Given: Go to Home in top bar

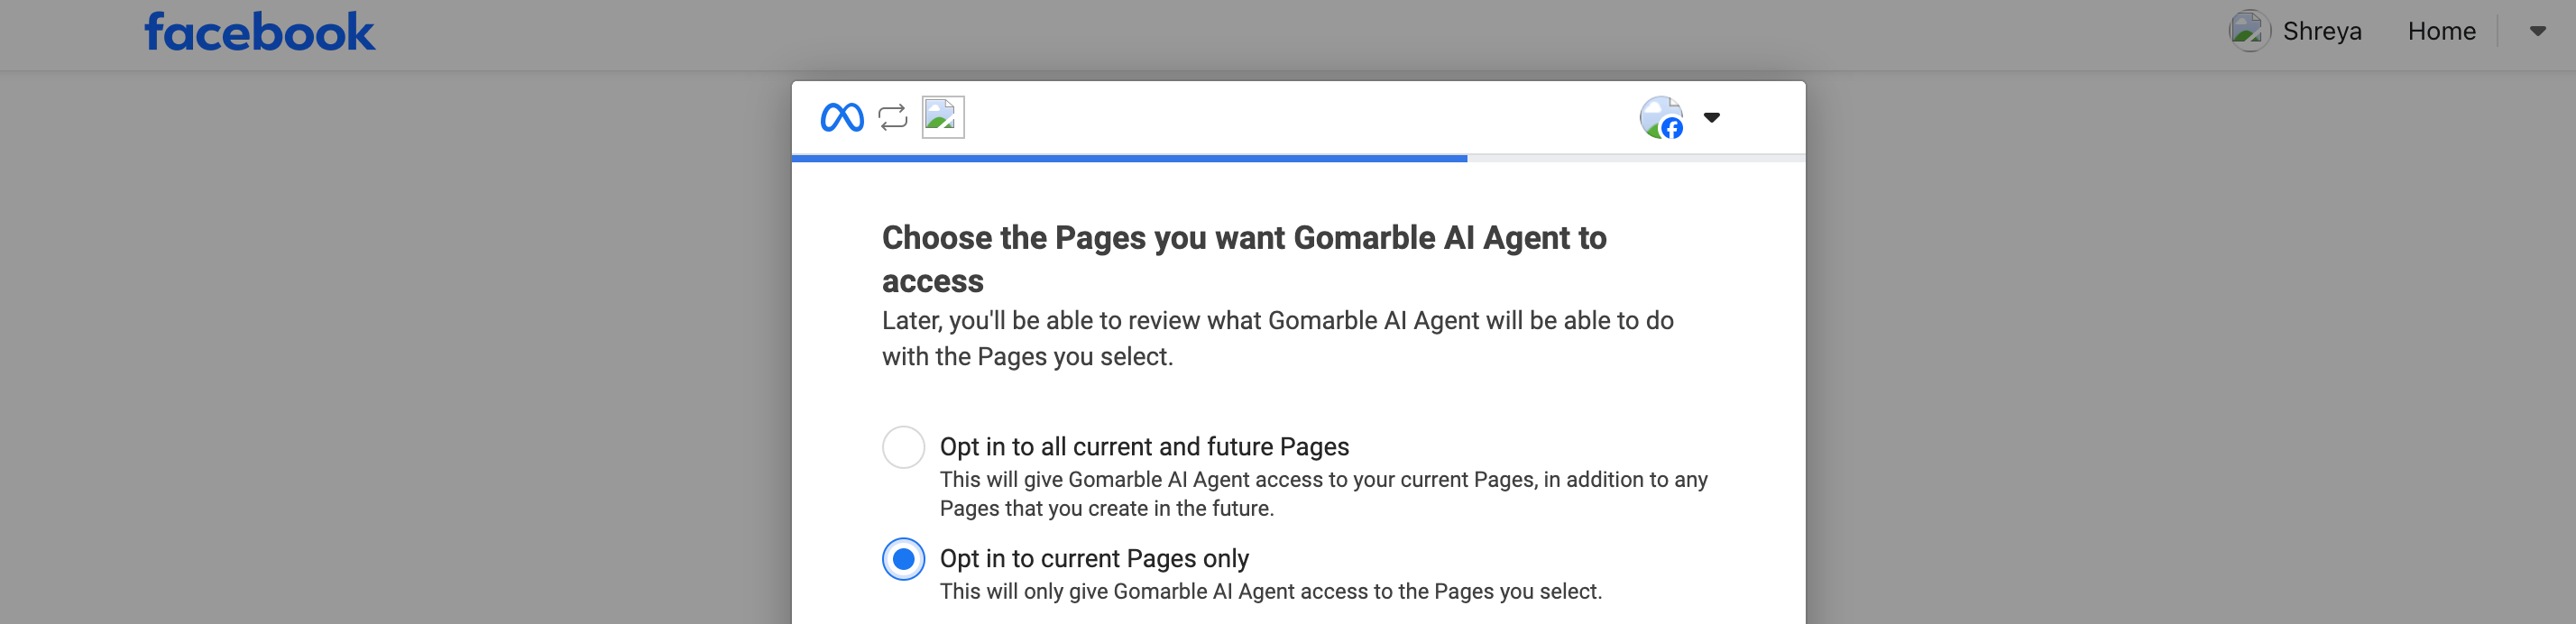Looking at the screenshot, I should click(2441, 31).
